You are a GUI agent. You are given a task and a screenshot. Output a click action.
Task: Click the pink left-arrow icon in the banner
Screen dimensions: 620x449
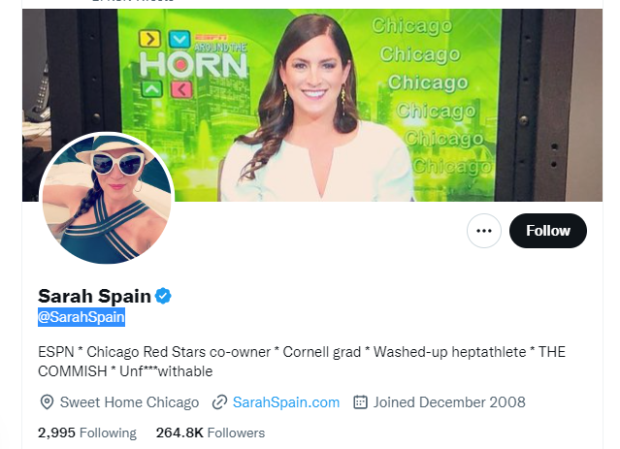tap(181, 90)
